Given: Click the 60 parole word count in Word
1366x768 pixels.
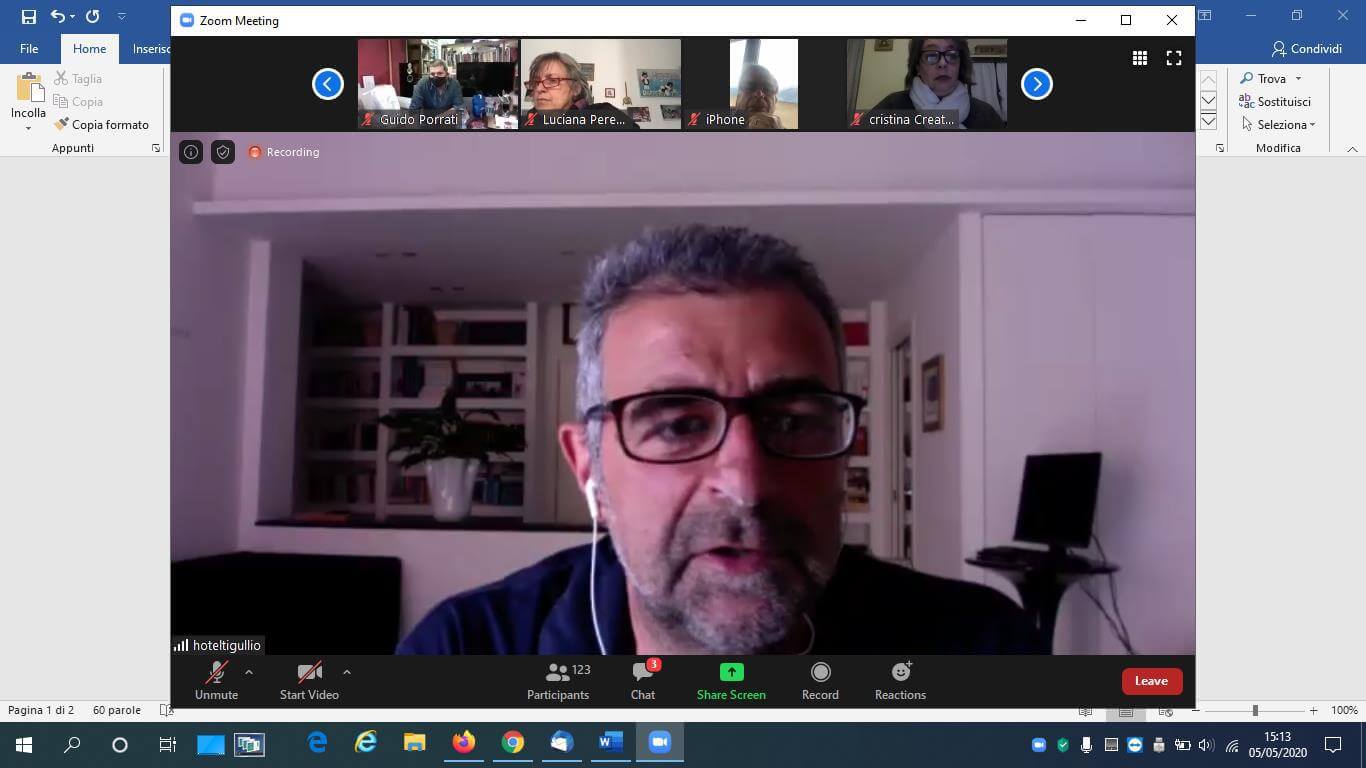Looking at the screenshot, I should tap(117, 710).
